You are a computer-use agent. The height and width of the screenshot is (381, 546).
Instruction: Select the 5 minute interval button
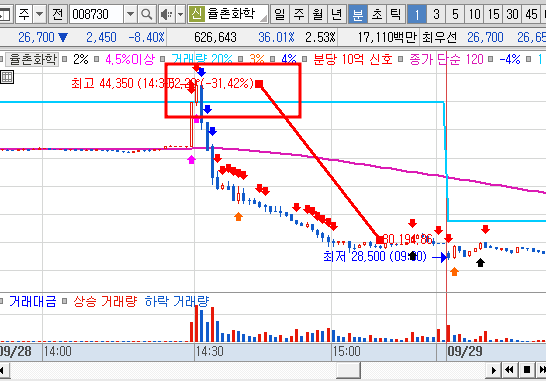(x=455, y=14)
